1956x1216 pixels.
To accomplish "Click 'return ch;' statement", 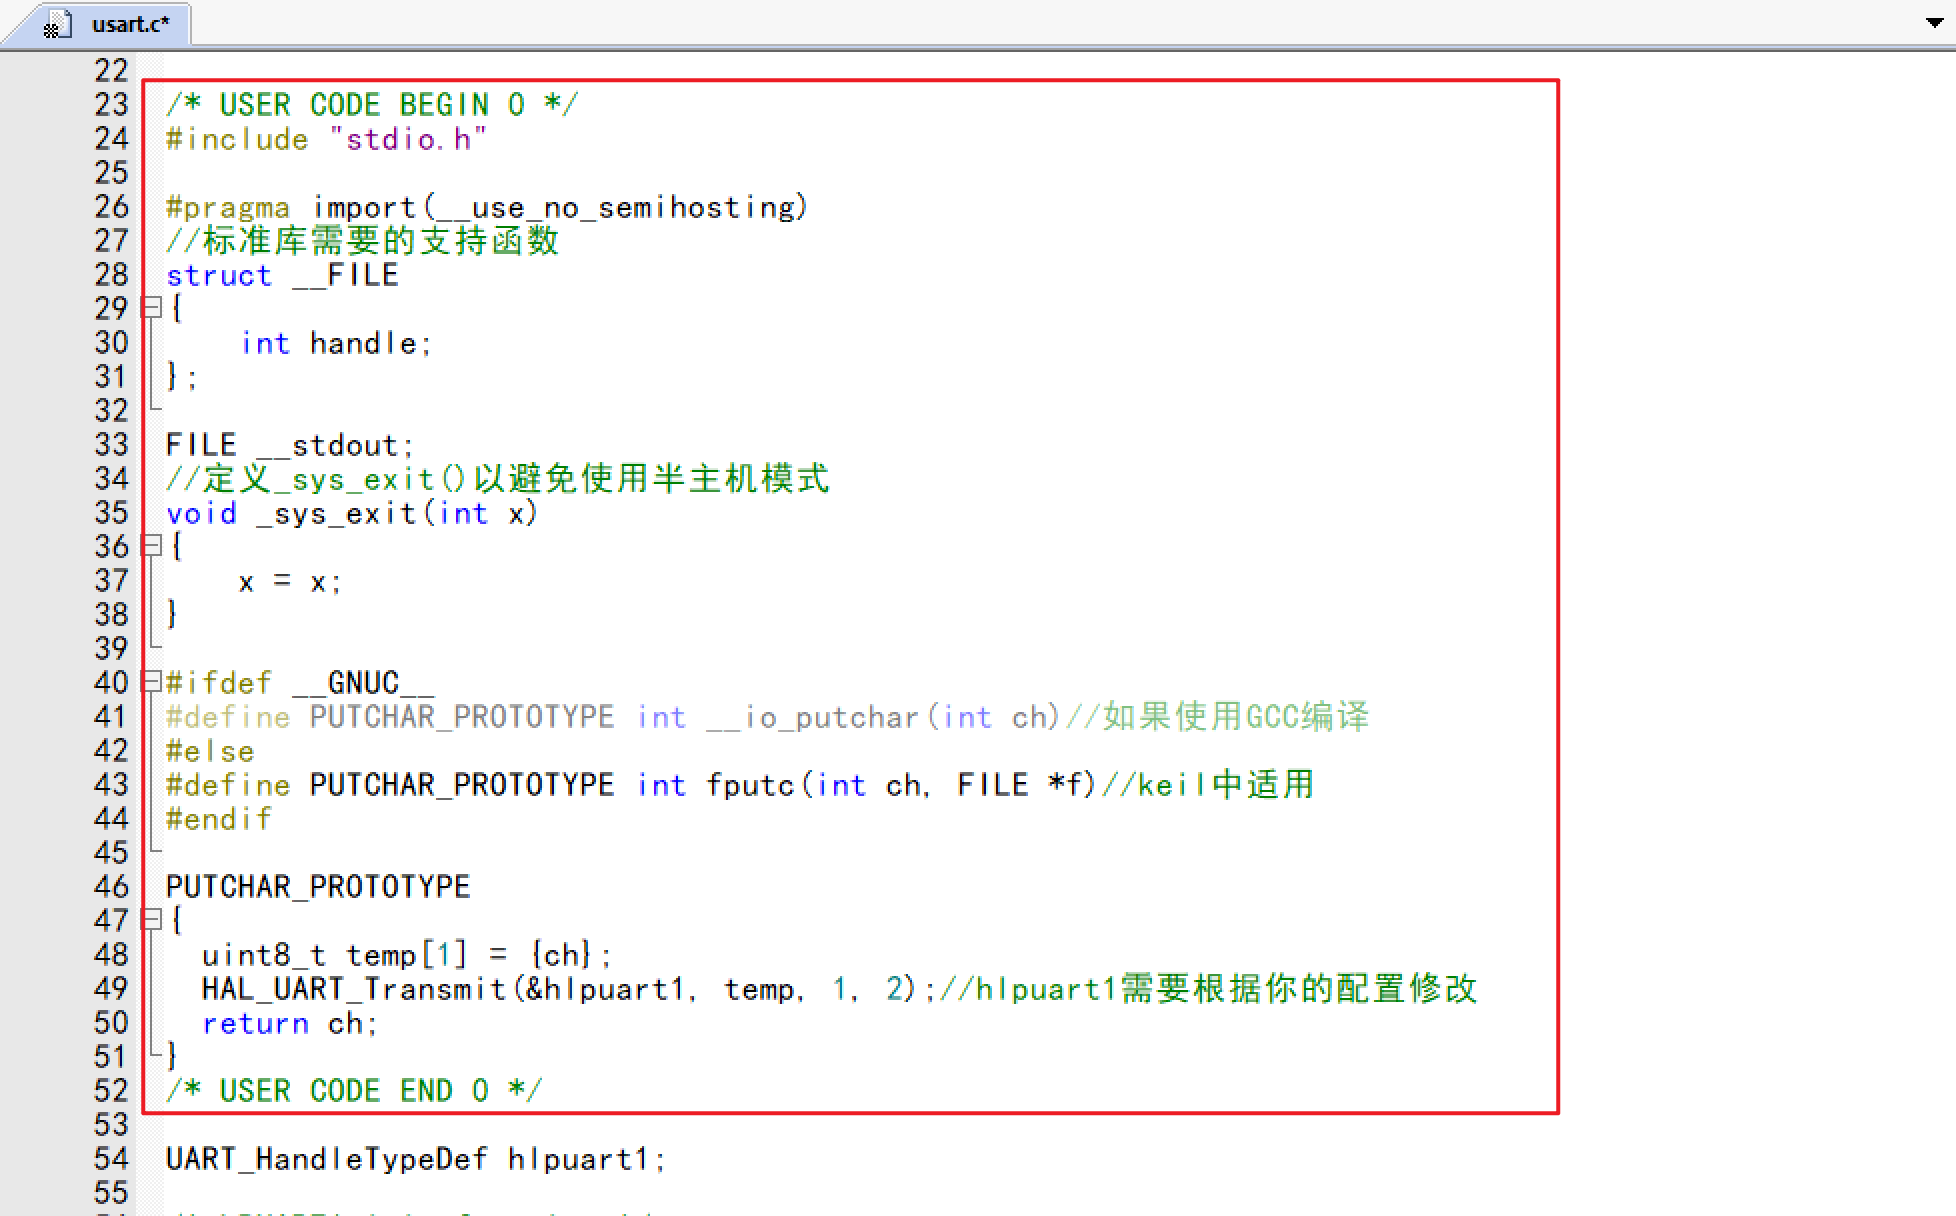I will point(290,1023).
